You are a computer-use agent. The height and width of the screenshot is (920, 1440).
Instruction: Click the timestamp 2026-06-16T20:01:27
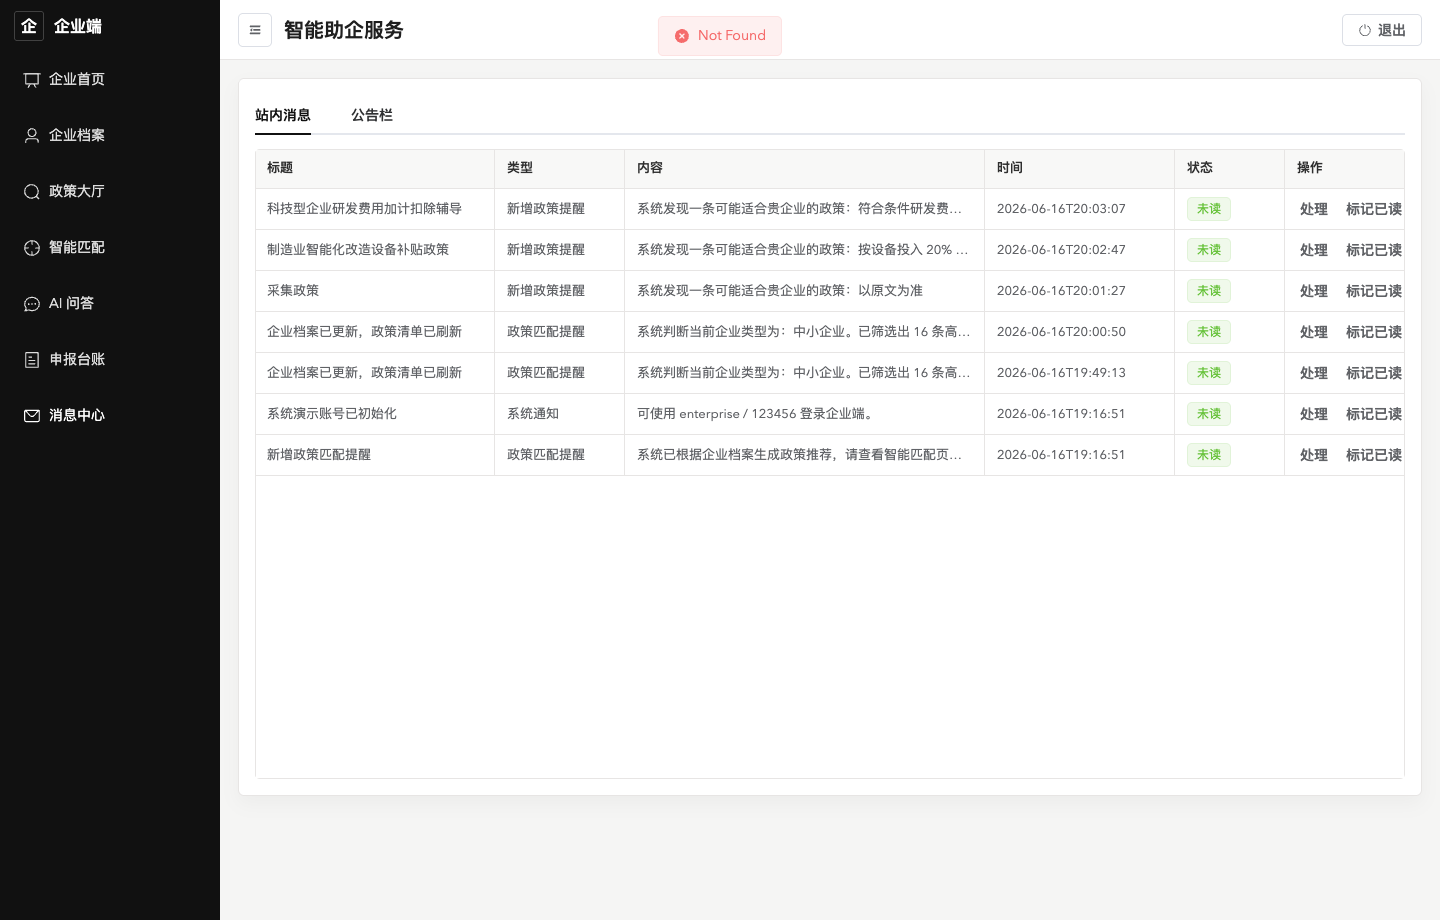tap(1061, 291)
